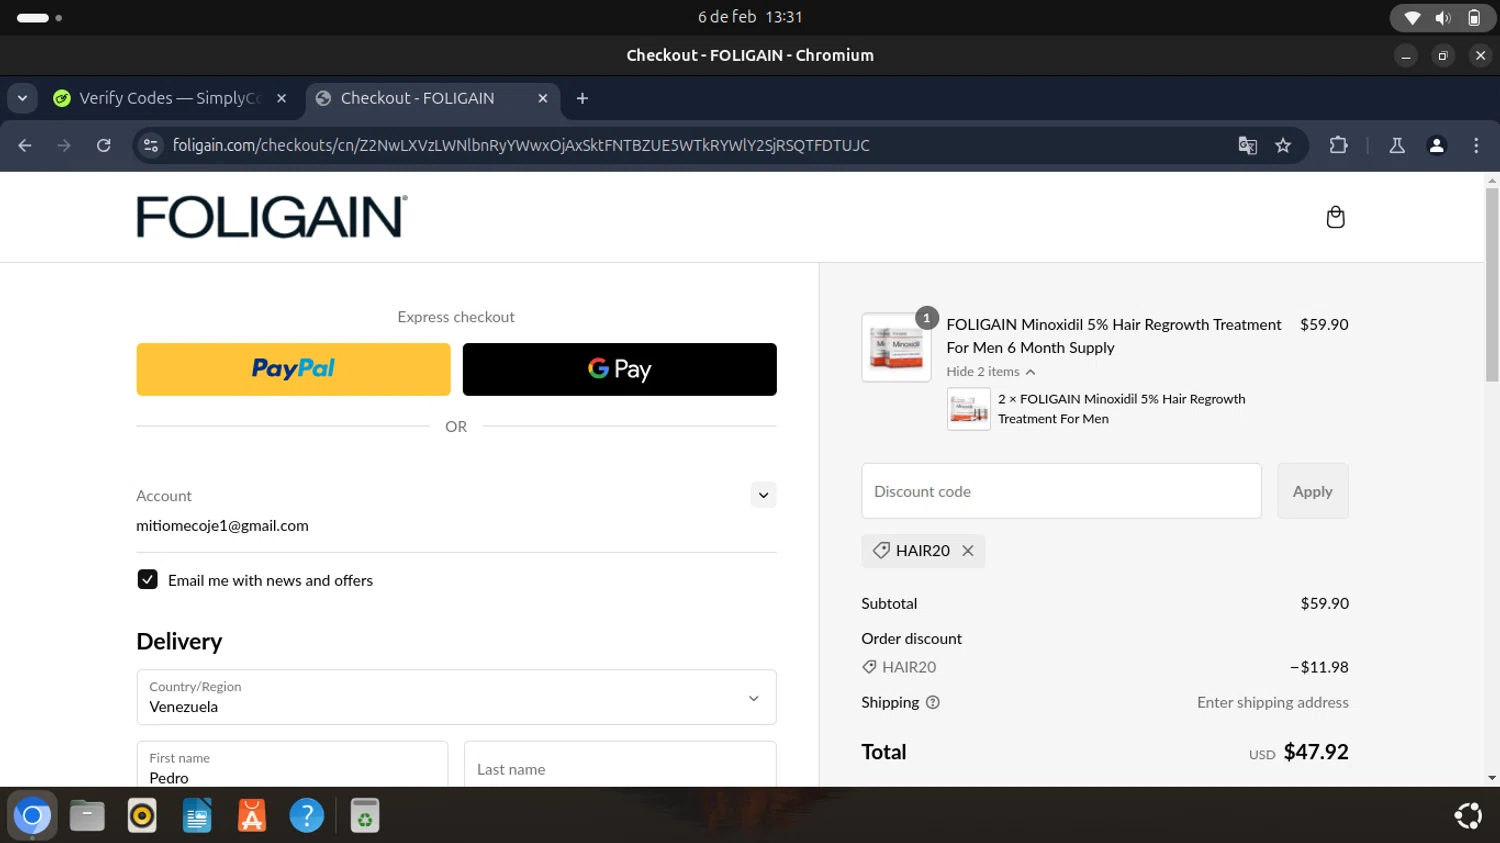This screenshot has width=1500, height=843.
Task: Toggle Email me with news and offers
Action: (x=147, y=580)
